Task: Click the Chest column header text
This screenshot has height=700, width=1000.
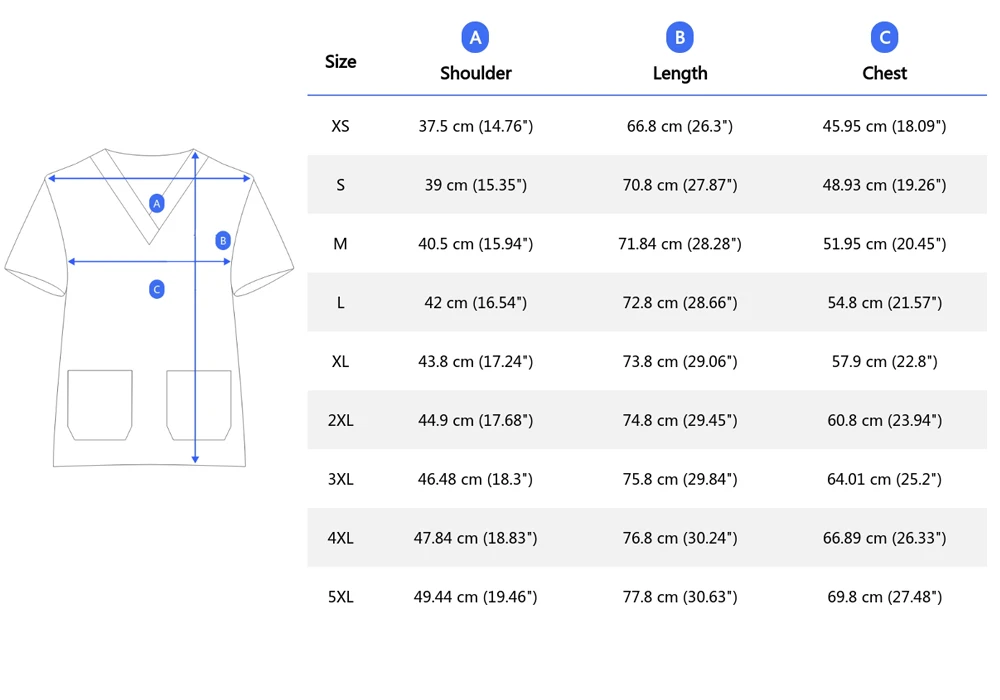Action: coord(884,73)
